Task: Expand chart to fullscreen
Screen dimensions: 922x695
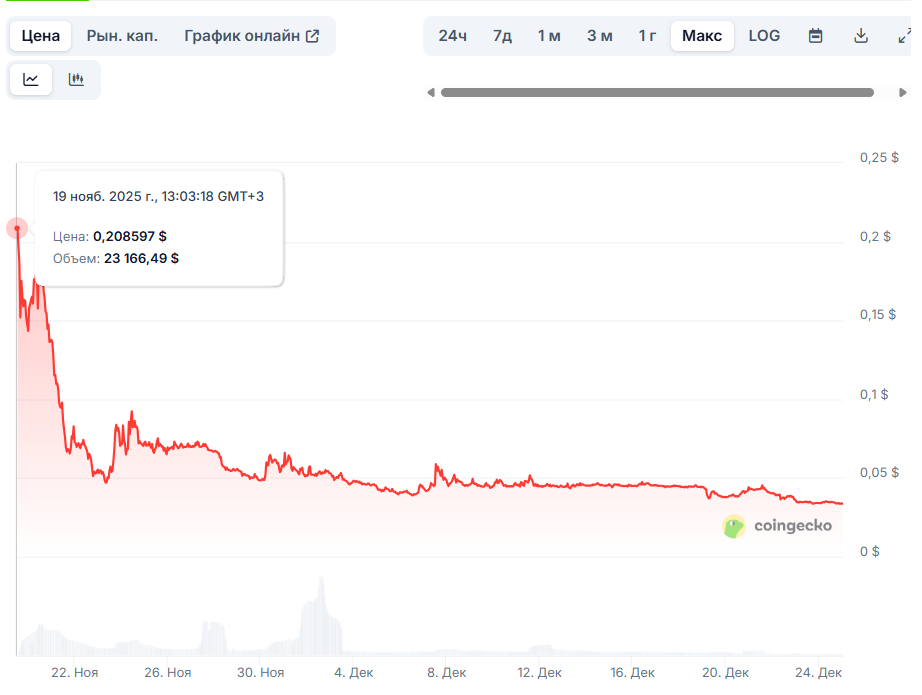Action: (x=904, y=36)
